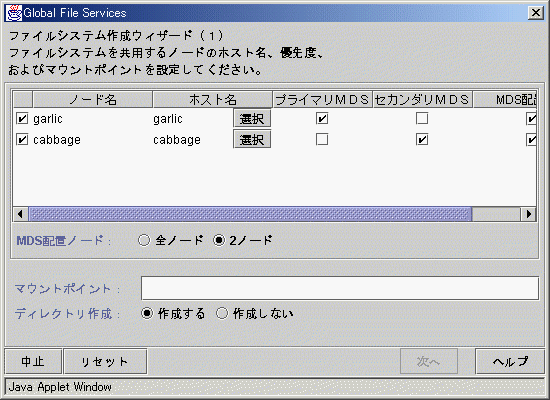
Task: Click cabbage in the host name column
Action: [x=177, y=140]
